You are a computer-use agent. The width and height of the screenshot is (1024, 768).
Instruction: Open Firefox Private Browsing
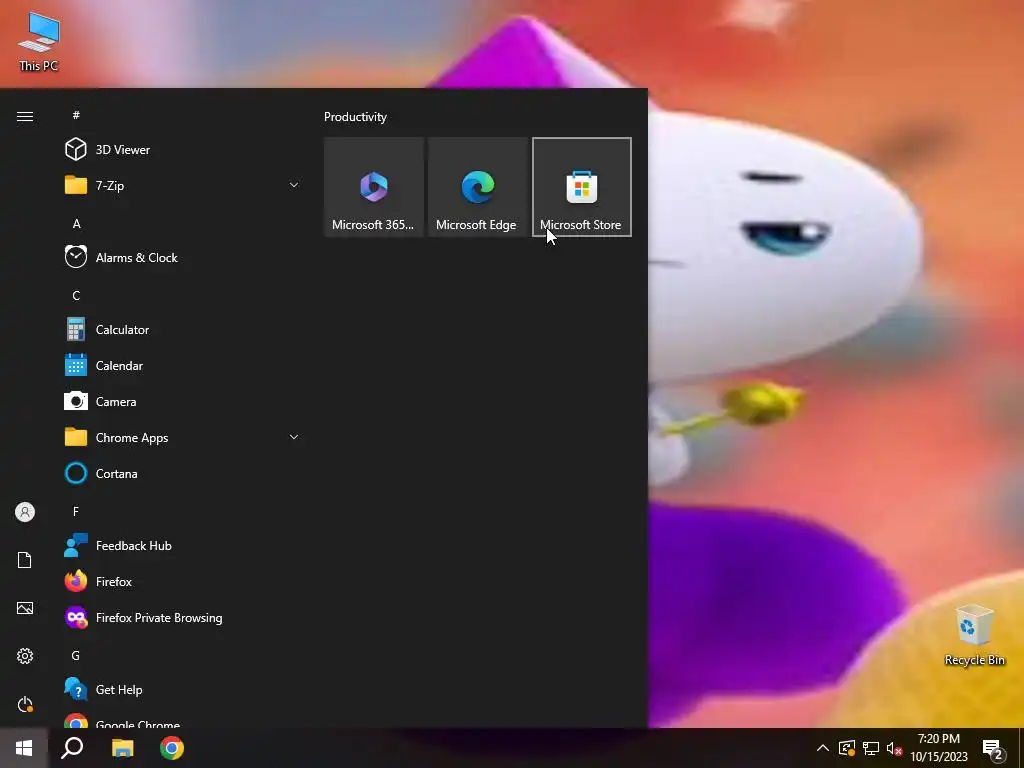pyautogui.click(x=182, y=617)
